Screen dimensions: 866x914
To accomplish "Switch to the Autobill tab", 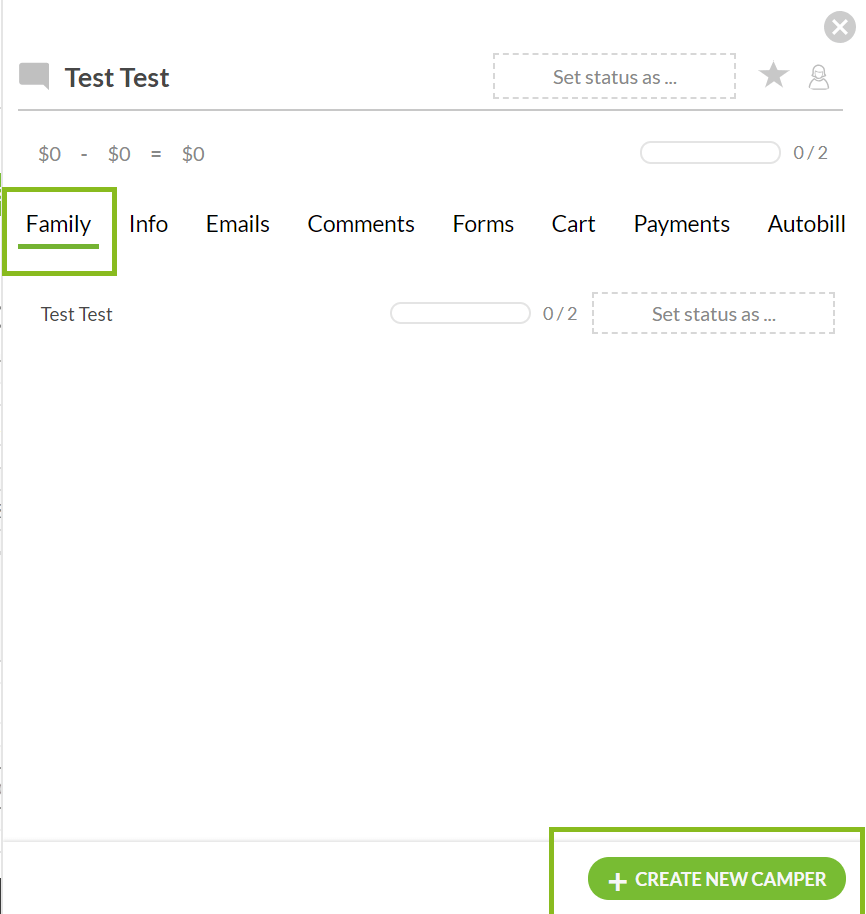I will point(806,224).
